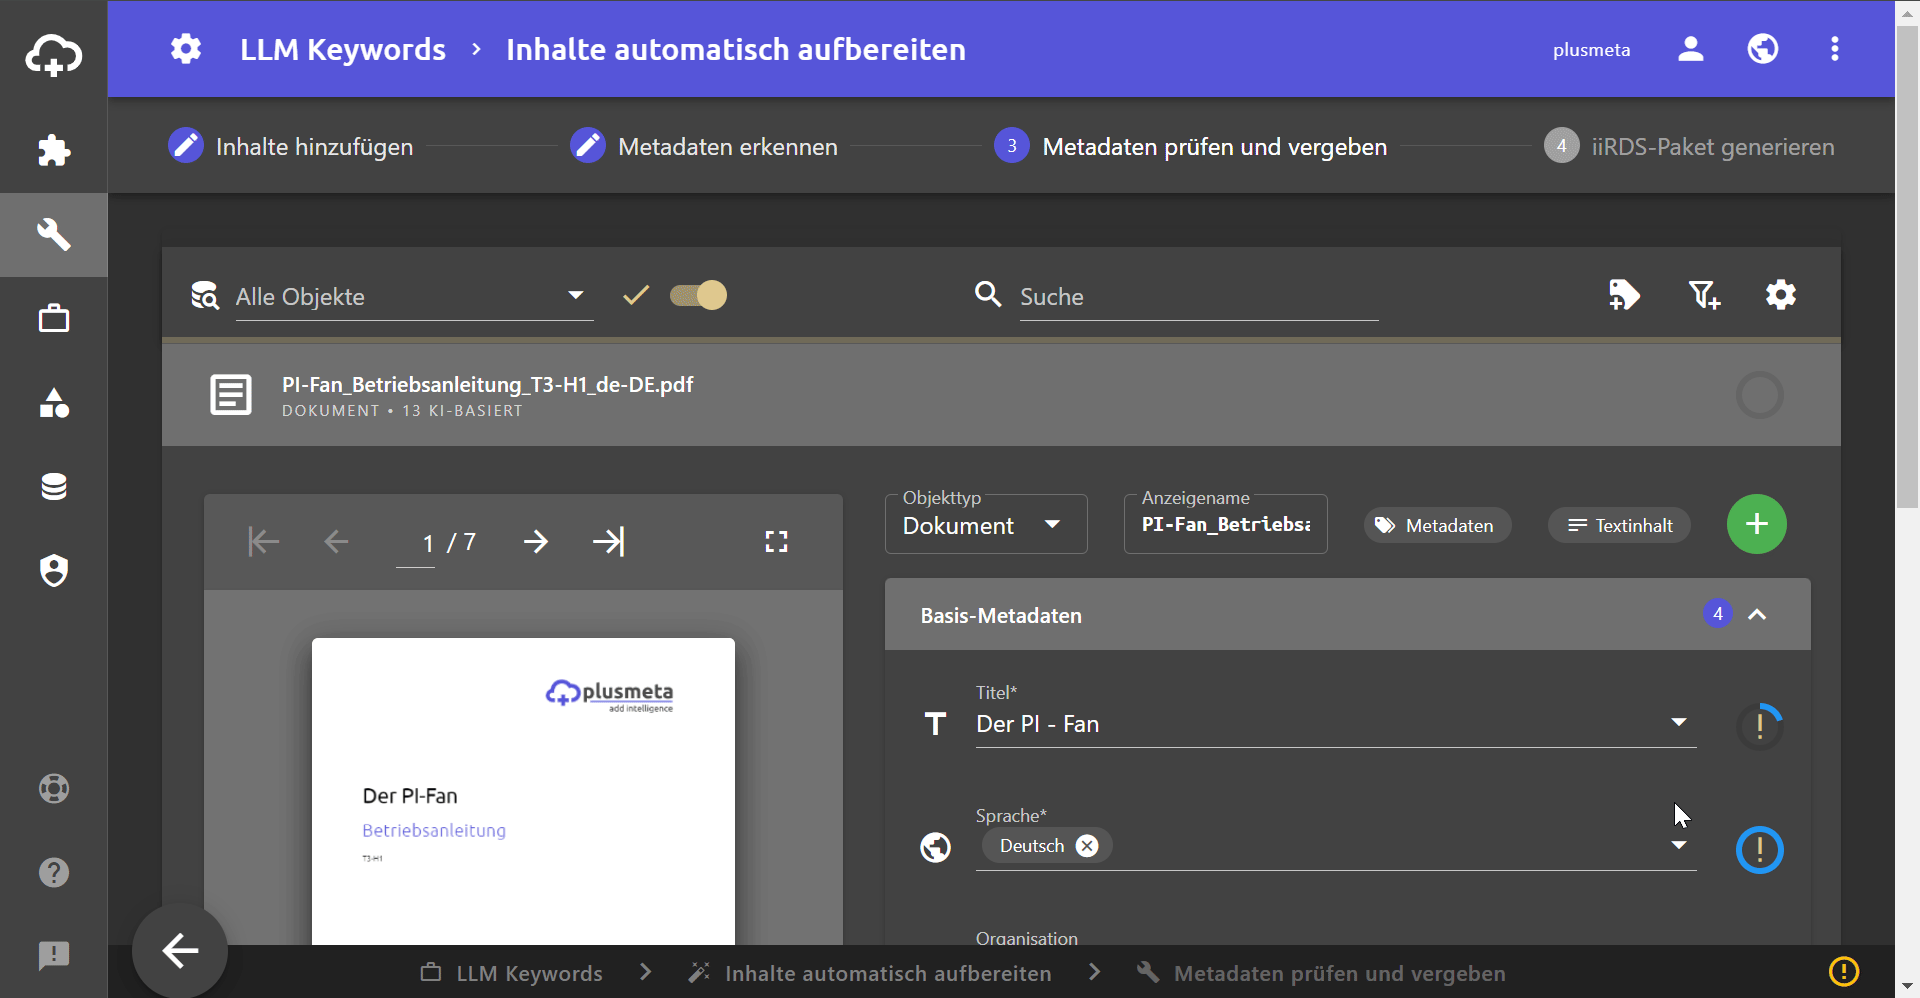1920x998 pixels.
Task: Click the add tag label icon in toolbar
Action: (1625, 295)
